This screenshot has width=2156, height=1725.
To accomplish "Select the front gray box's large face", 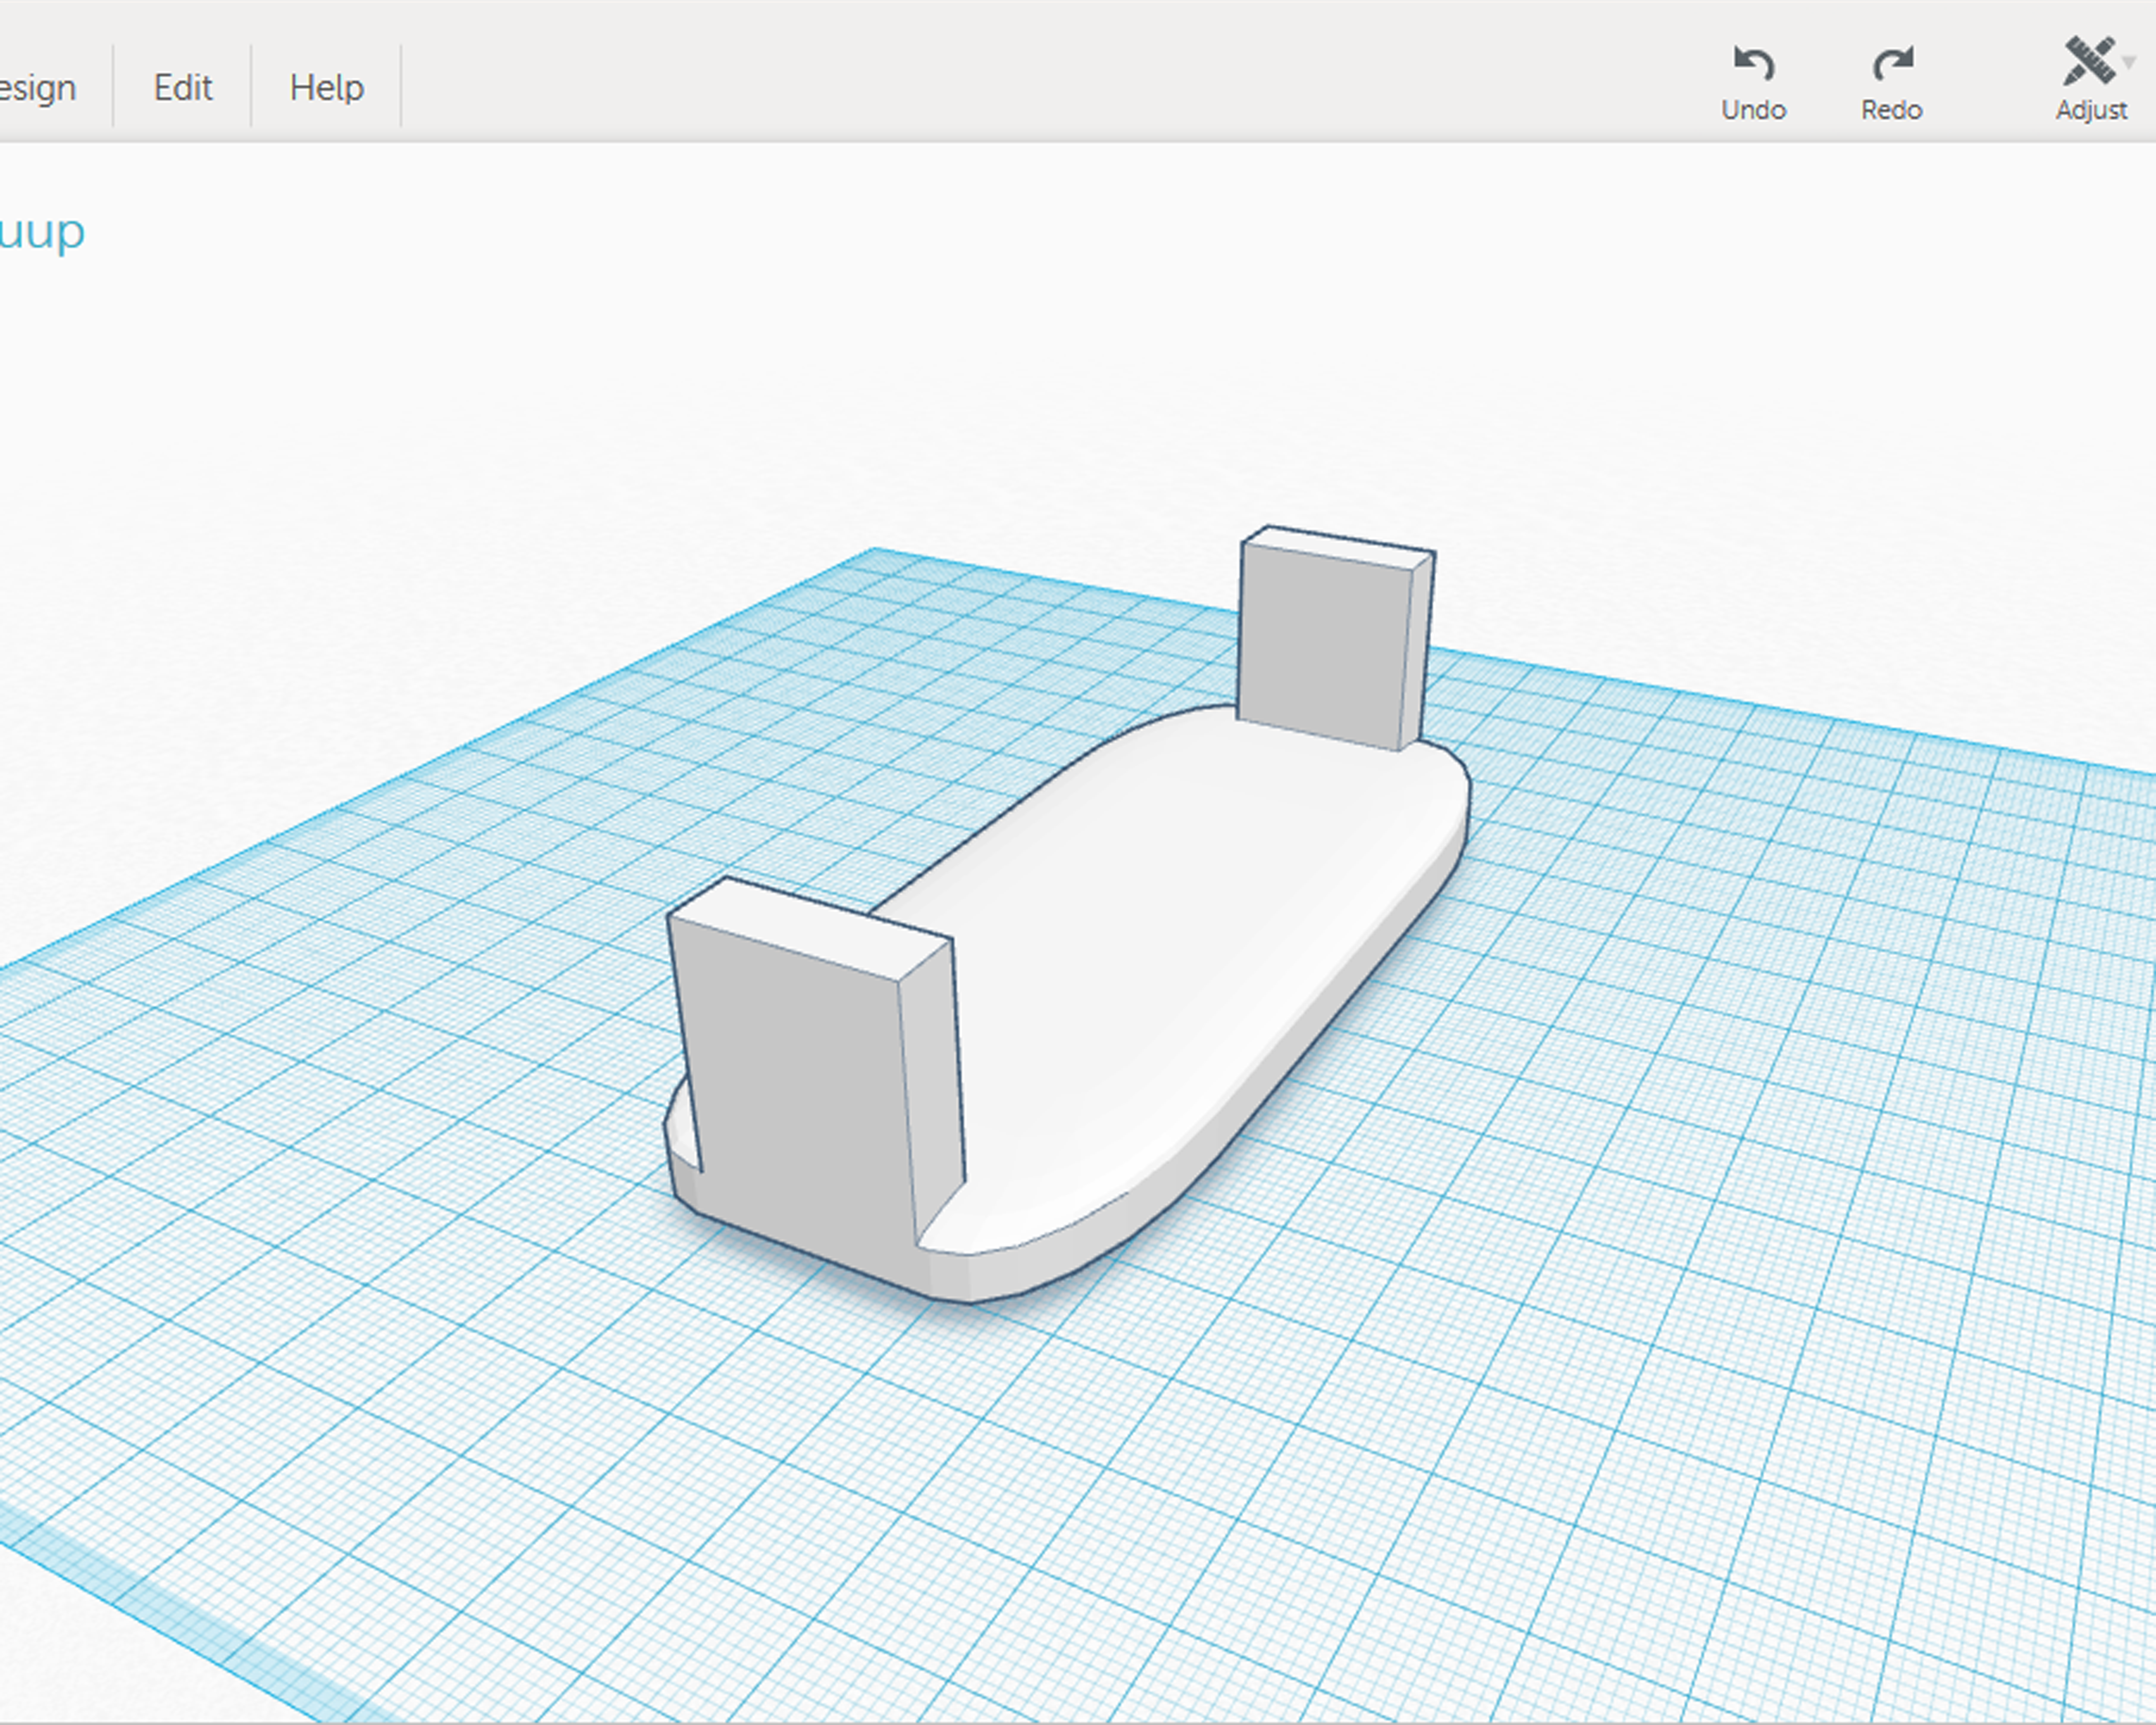I will click(795, 1080).
